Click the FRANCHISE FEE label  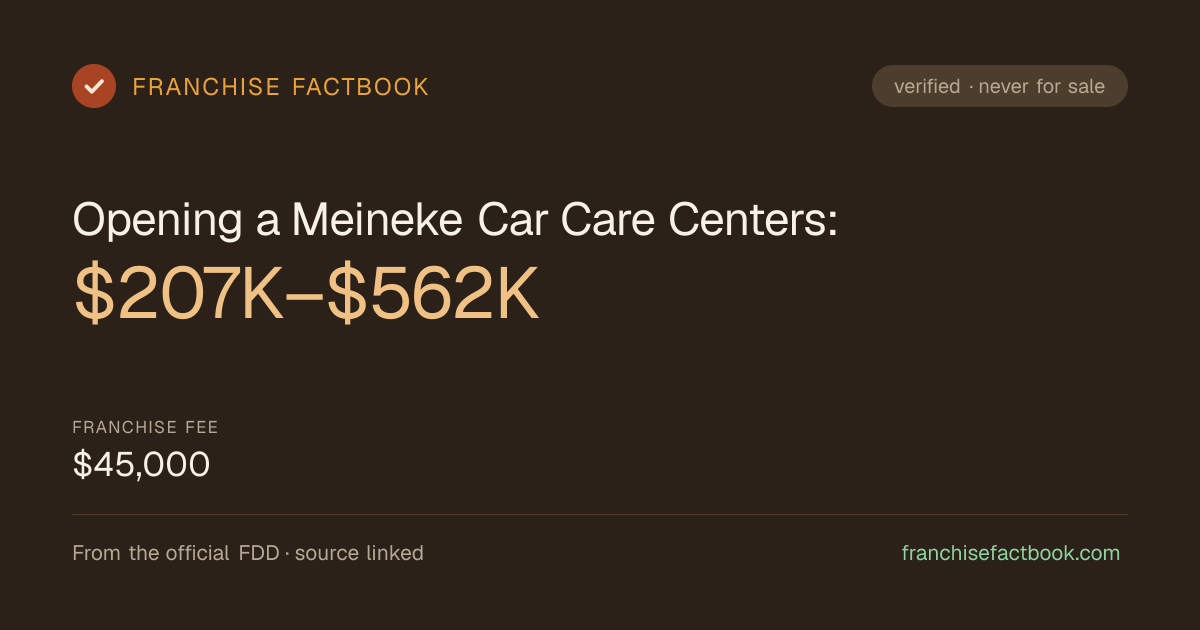[x=146, y=428]
